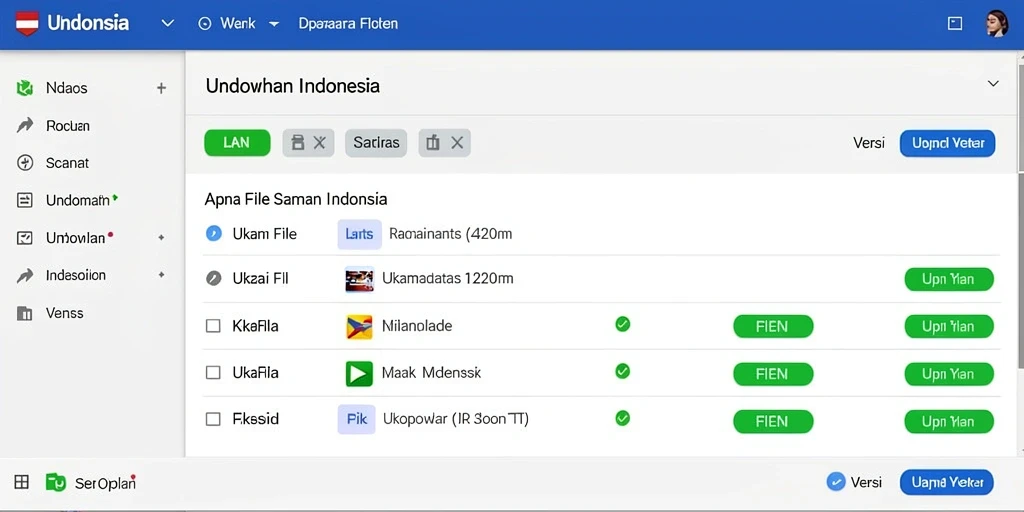Click Upn Yian button in Nilanolade row
The width and height of the screenshot is (1024, 512).
pos(949,326)
